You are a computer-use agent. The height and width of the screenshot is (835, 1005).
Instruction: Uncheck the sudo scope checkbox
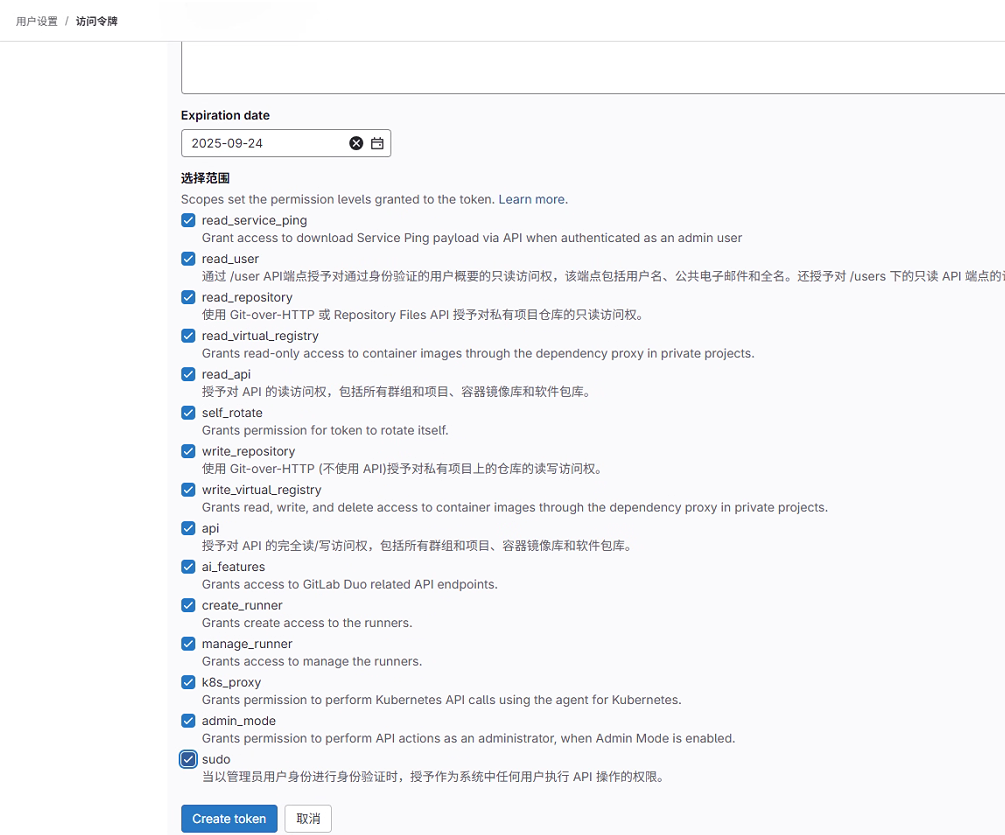point(188,759)
